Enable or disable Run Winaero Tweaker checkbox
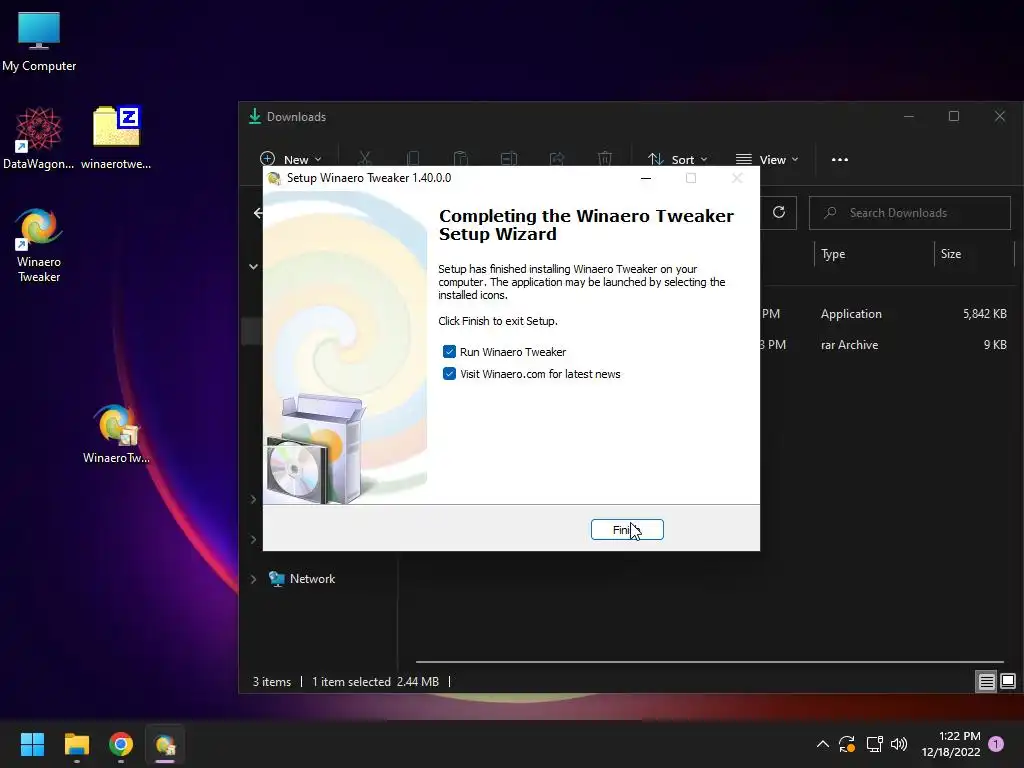This screenshot has width=1024, height=768. point(449,352)
